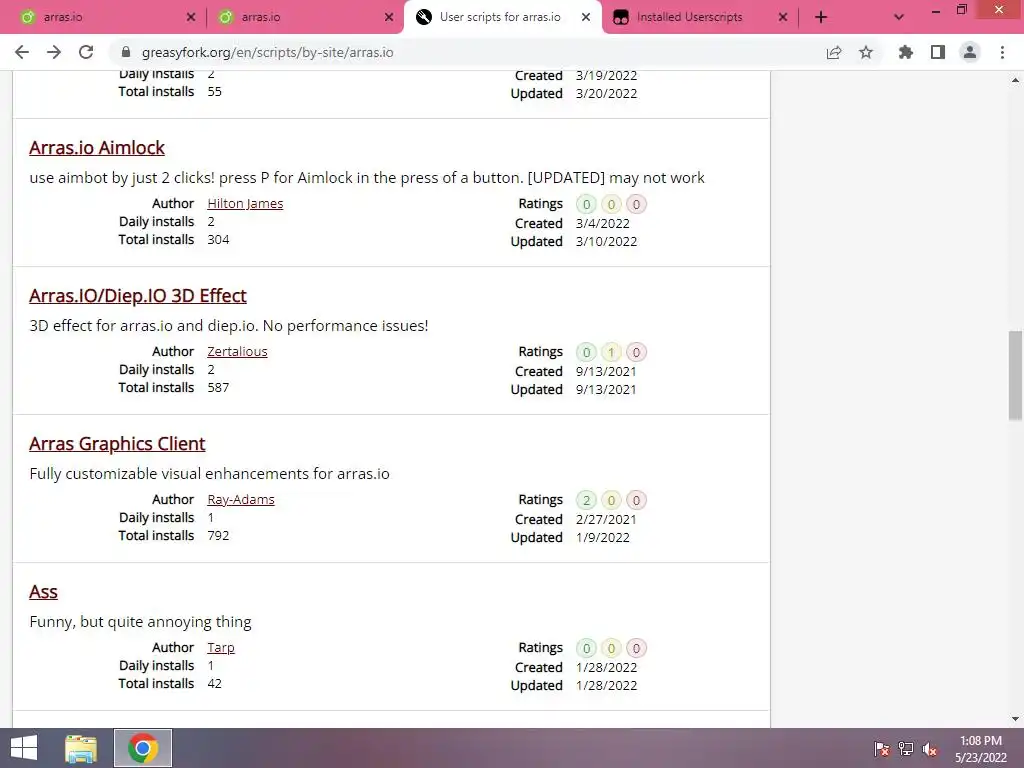This screenshot has width=1024, height=768.
Task: Open the Extensions puzzle icon
Action: (905, 52)
